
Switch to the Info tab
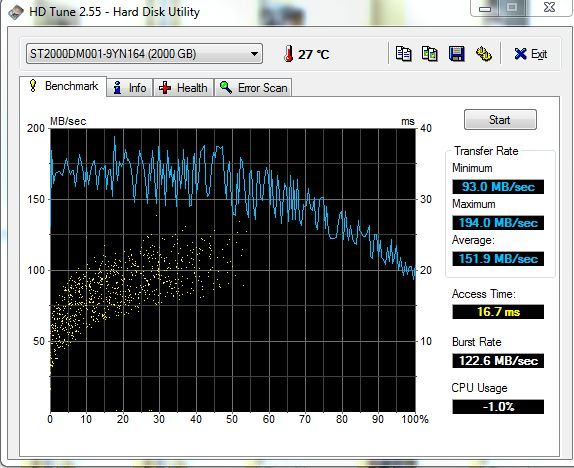tap(130, 88)
